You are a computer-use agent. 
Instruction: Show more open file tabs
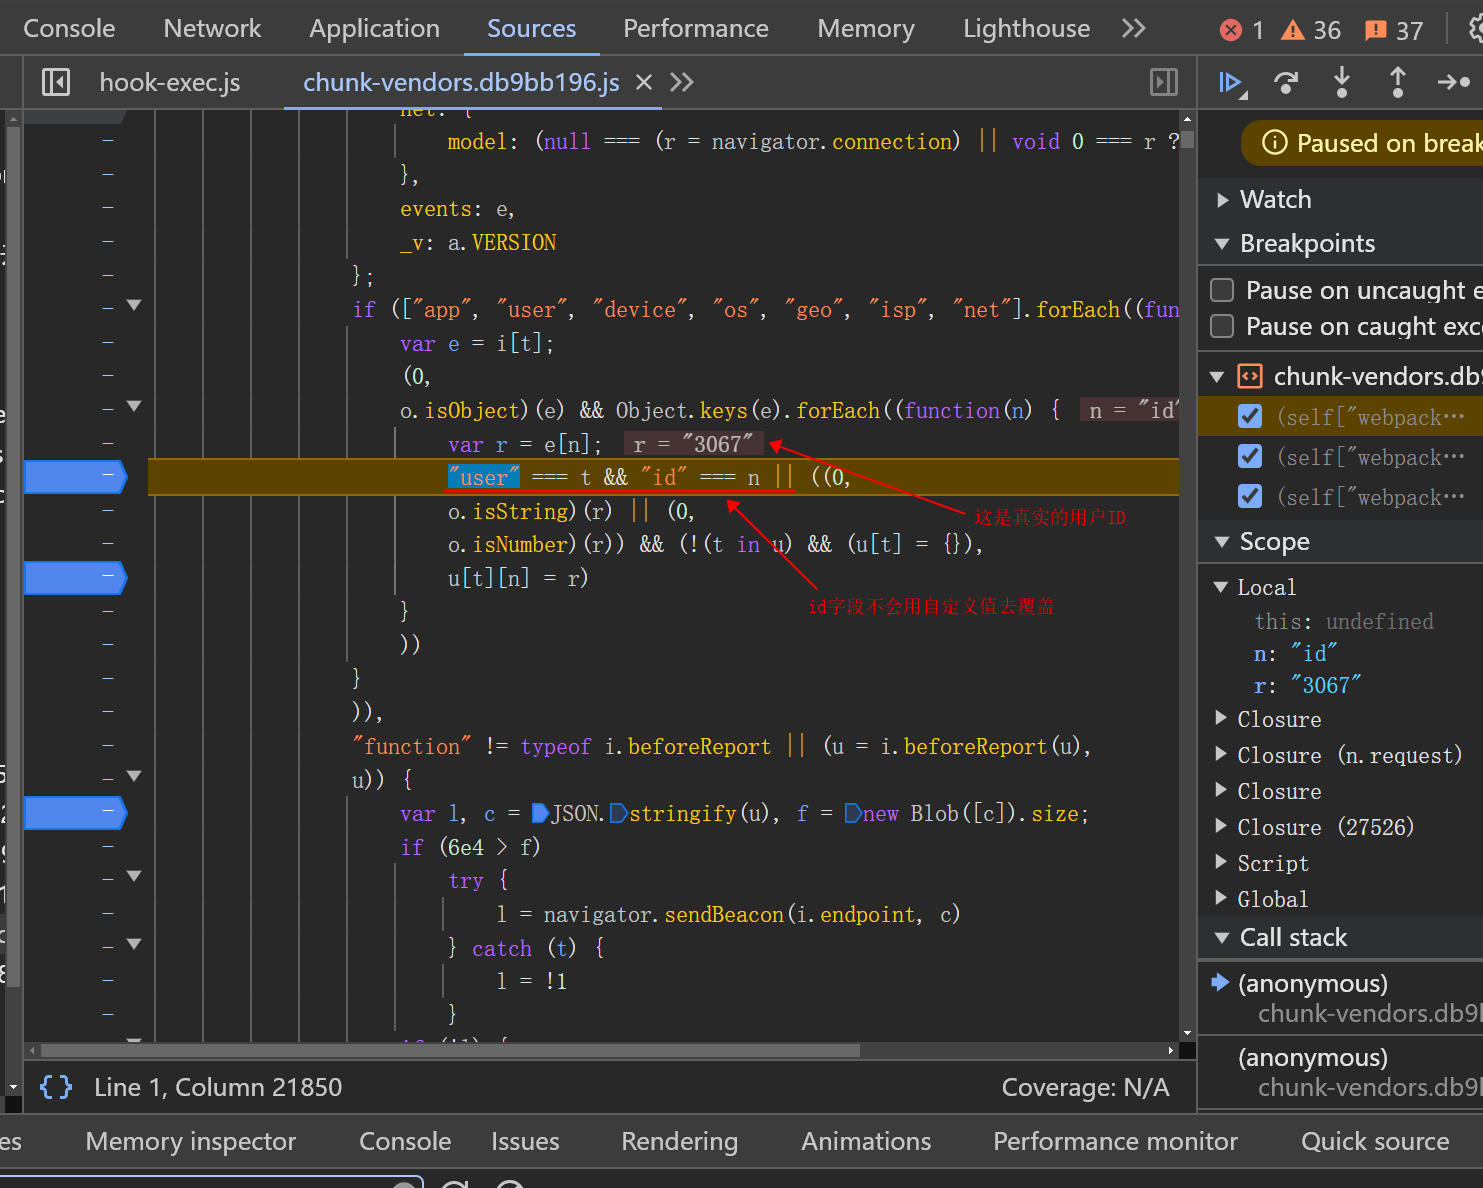[x=682, y=82]
